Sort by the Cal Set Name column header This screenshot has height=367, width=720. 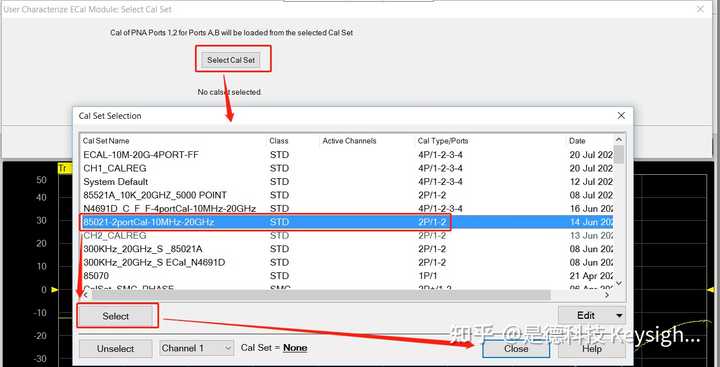(x=106, y=141)
